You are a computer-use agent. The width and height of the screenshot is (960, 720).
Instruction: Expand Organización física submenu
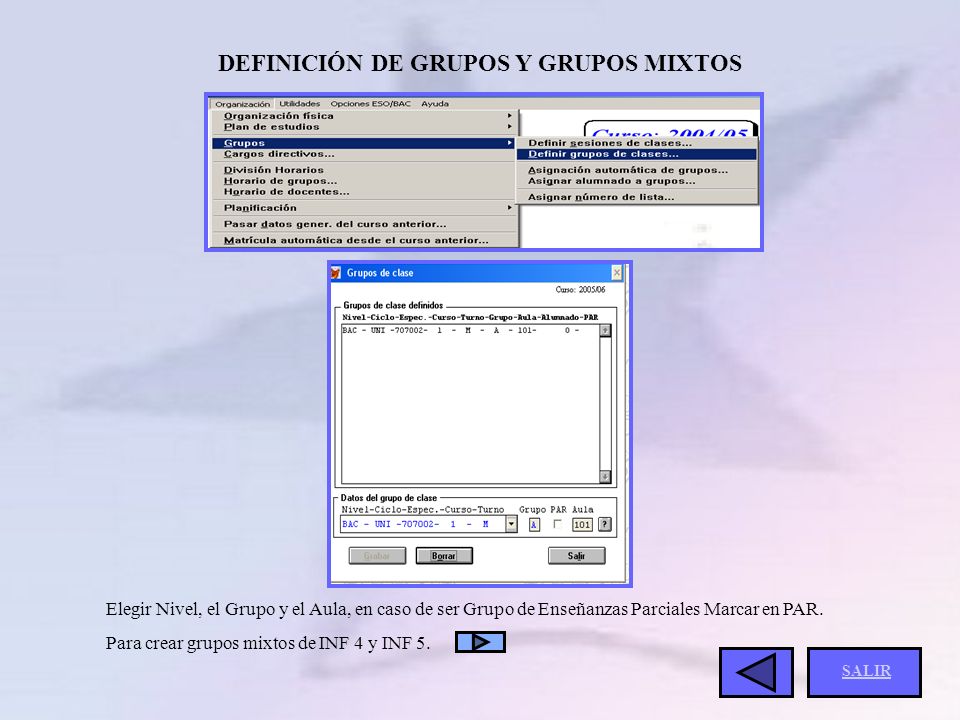[365, 116]
